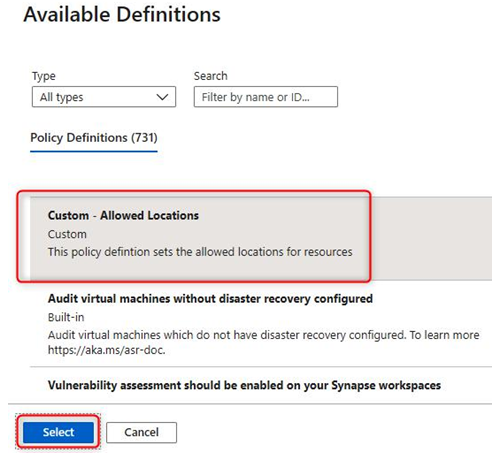Click the Custom - Allowed Locations title text

123,216
